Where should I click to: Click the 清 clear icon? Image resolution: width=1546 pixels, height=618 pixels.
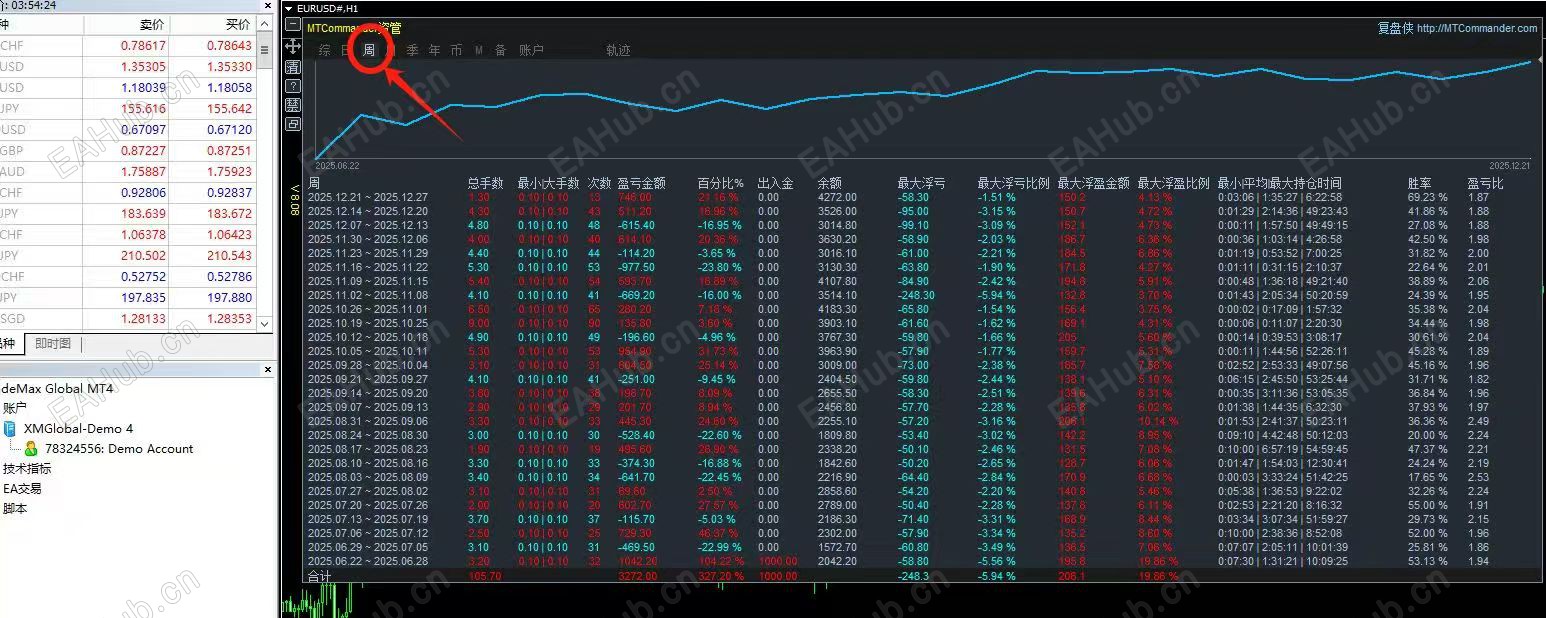click(x=293, y=67)
